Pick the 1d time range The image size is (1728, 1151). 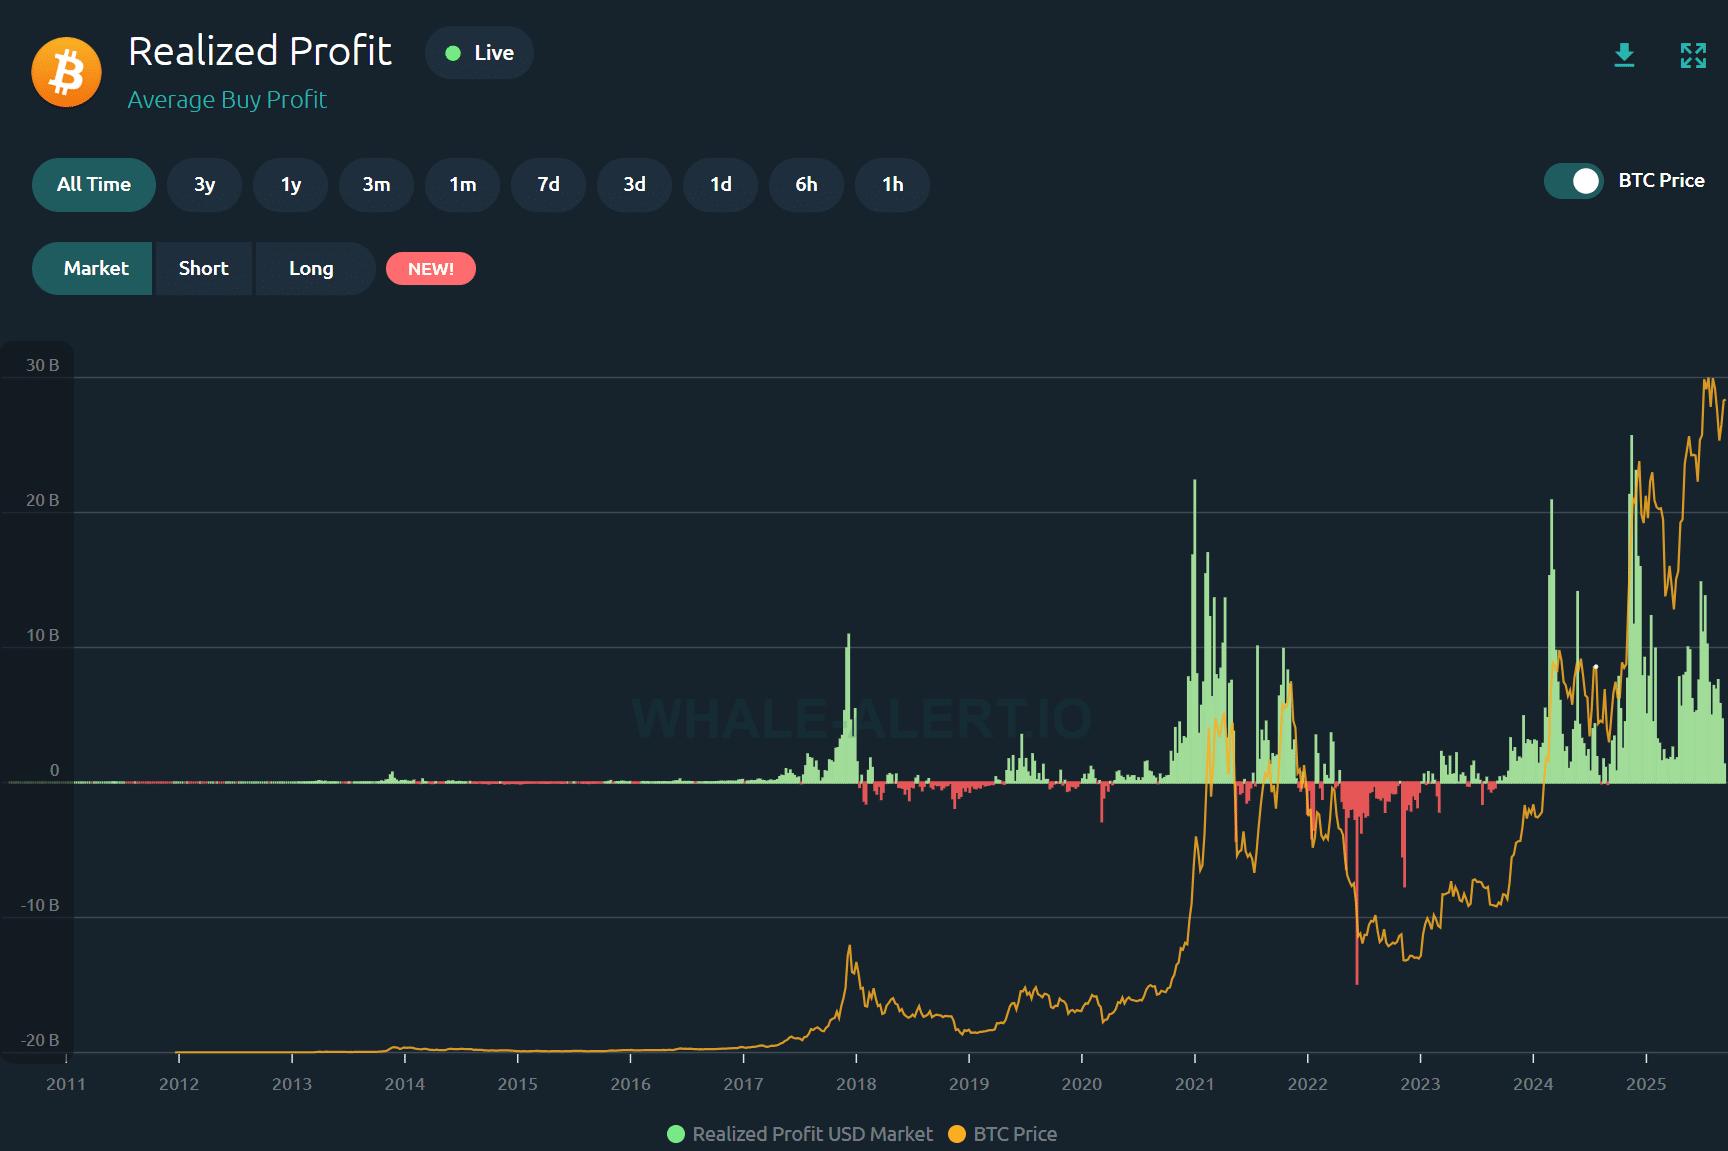[720, 185]
